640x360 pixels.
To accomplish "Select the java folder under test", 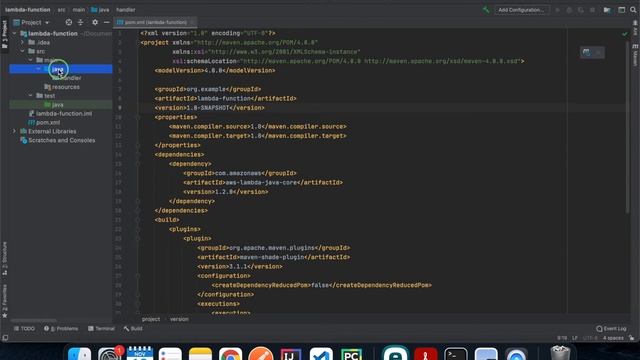I will [54, 105].
